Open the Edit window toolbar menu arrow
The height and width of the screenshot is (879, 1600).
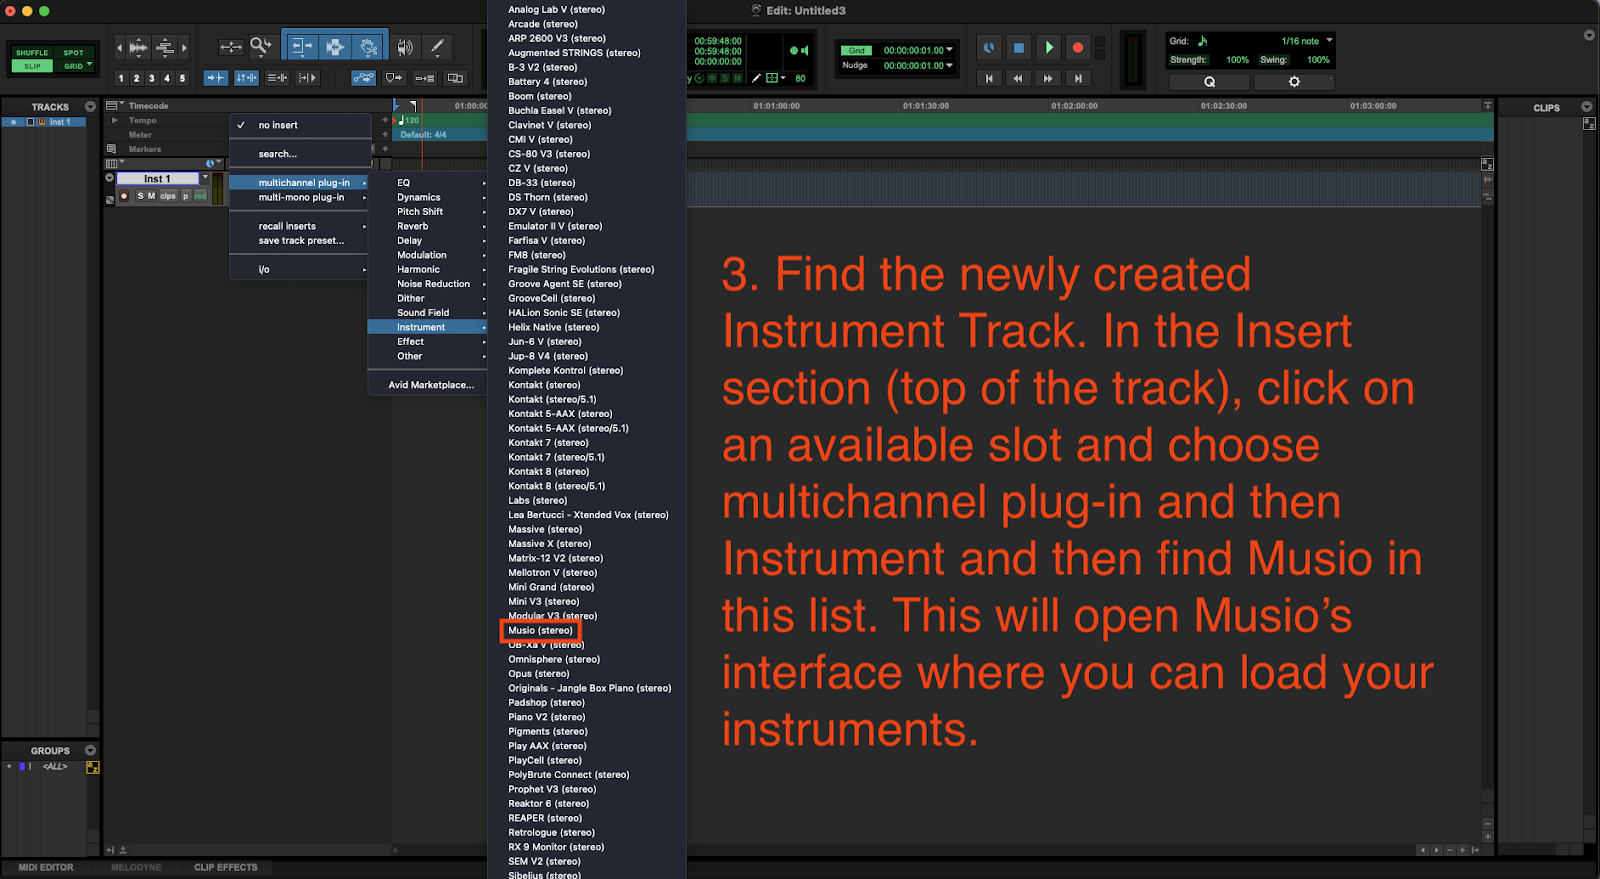pyautogui.click(x=1589, y=35)
